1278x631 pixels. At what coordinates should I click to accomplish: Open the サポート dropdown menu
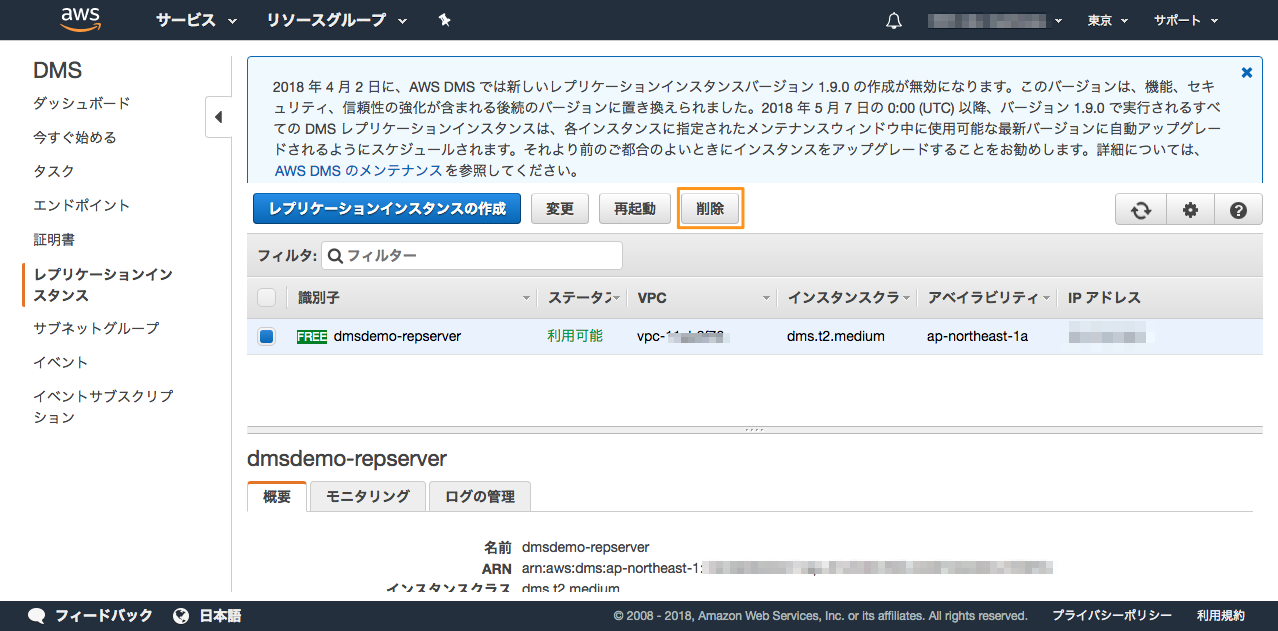point(1186,20)
